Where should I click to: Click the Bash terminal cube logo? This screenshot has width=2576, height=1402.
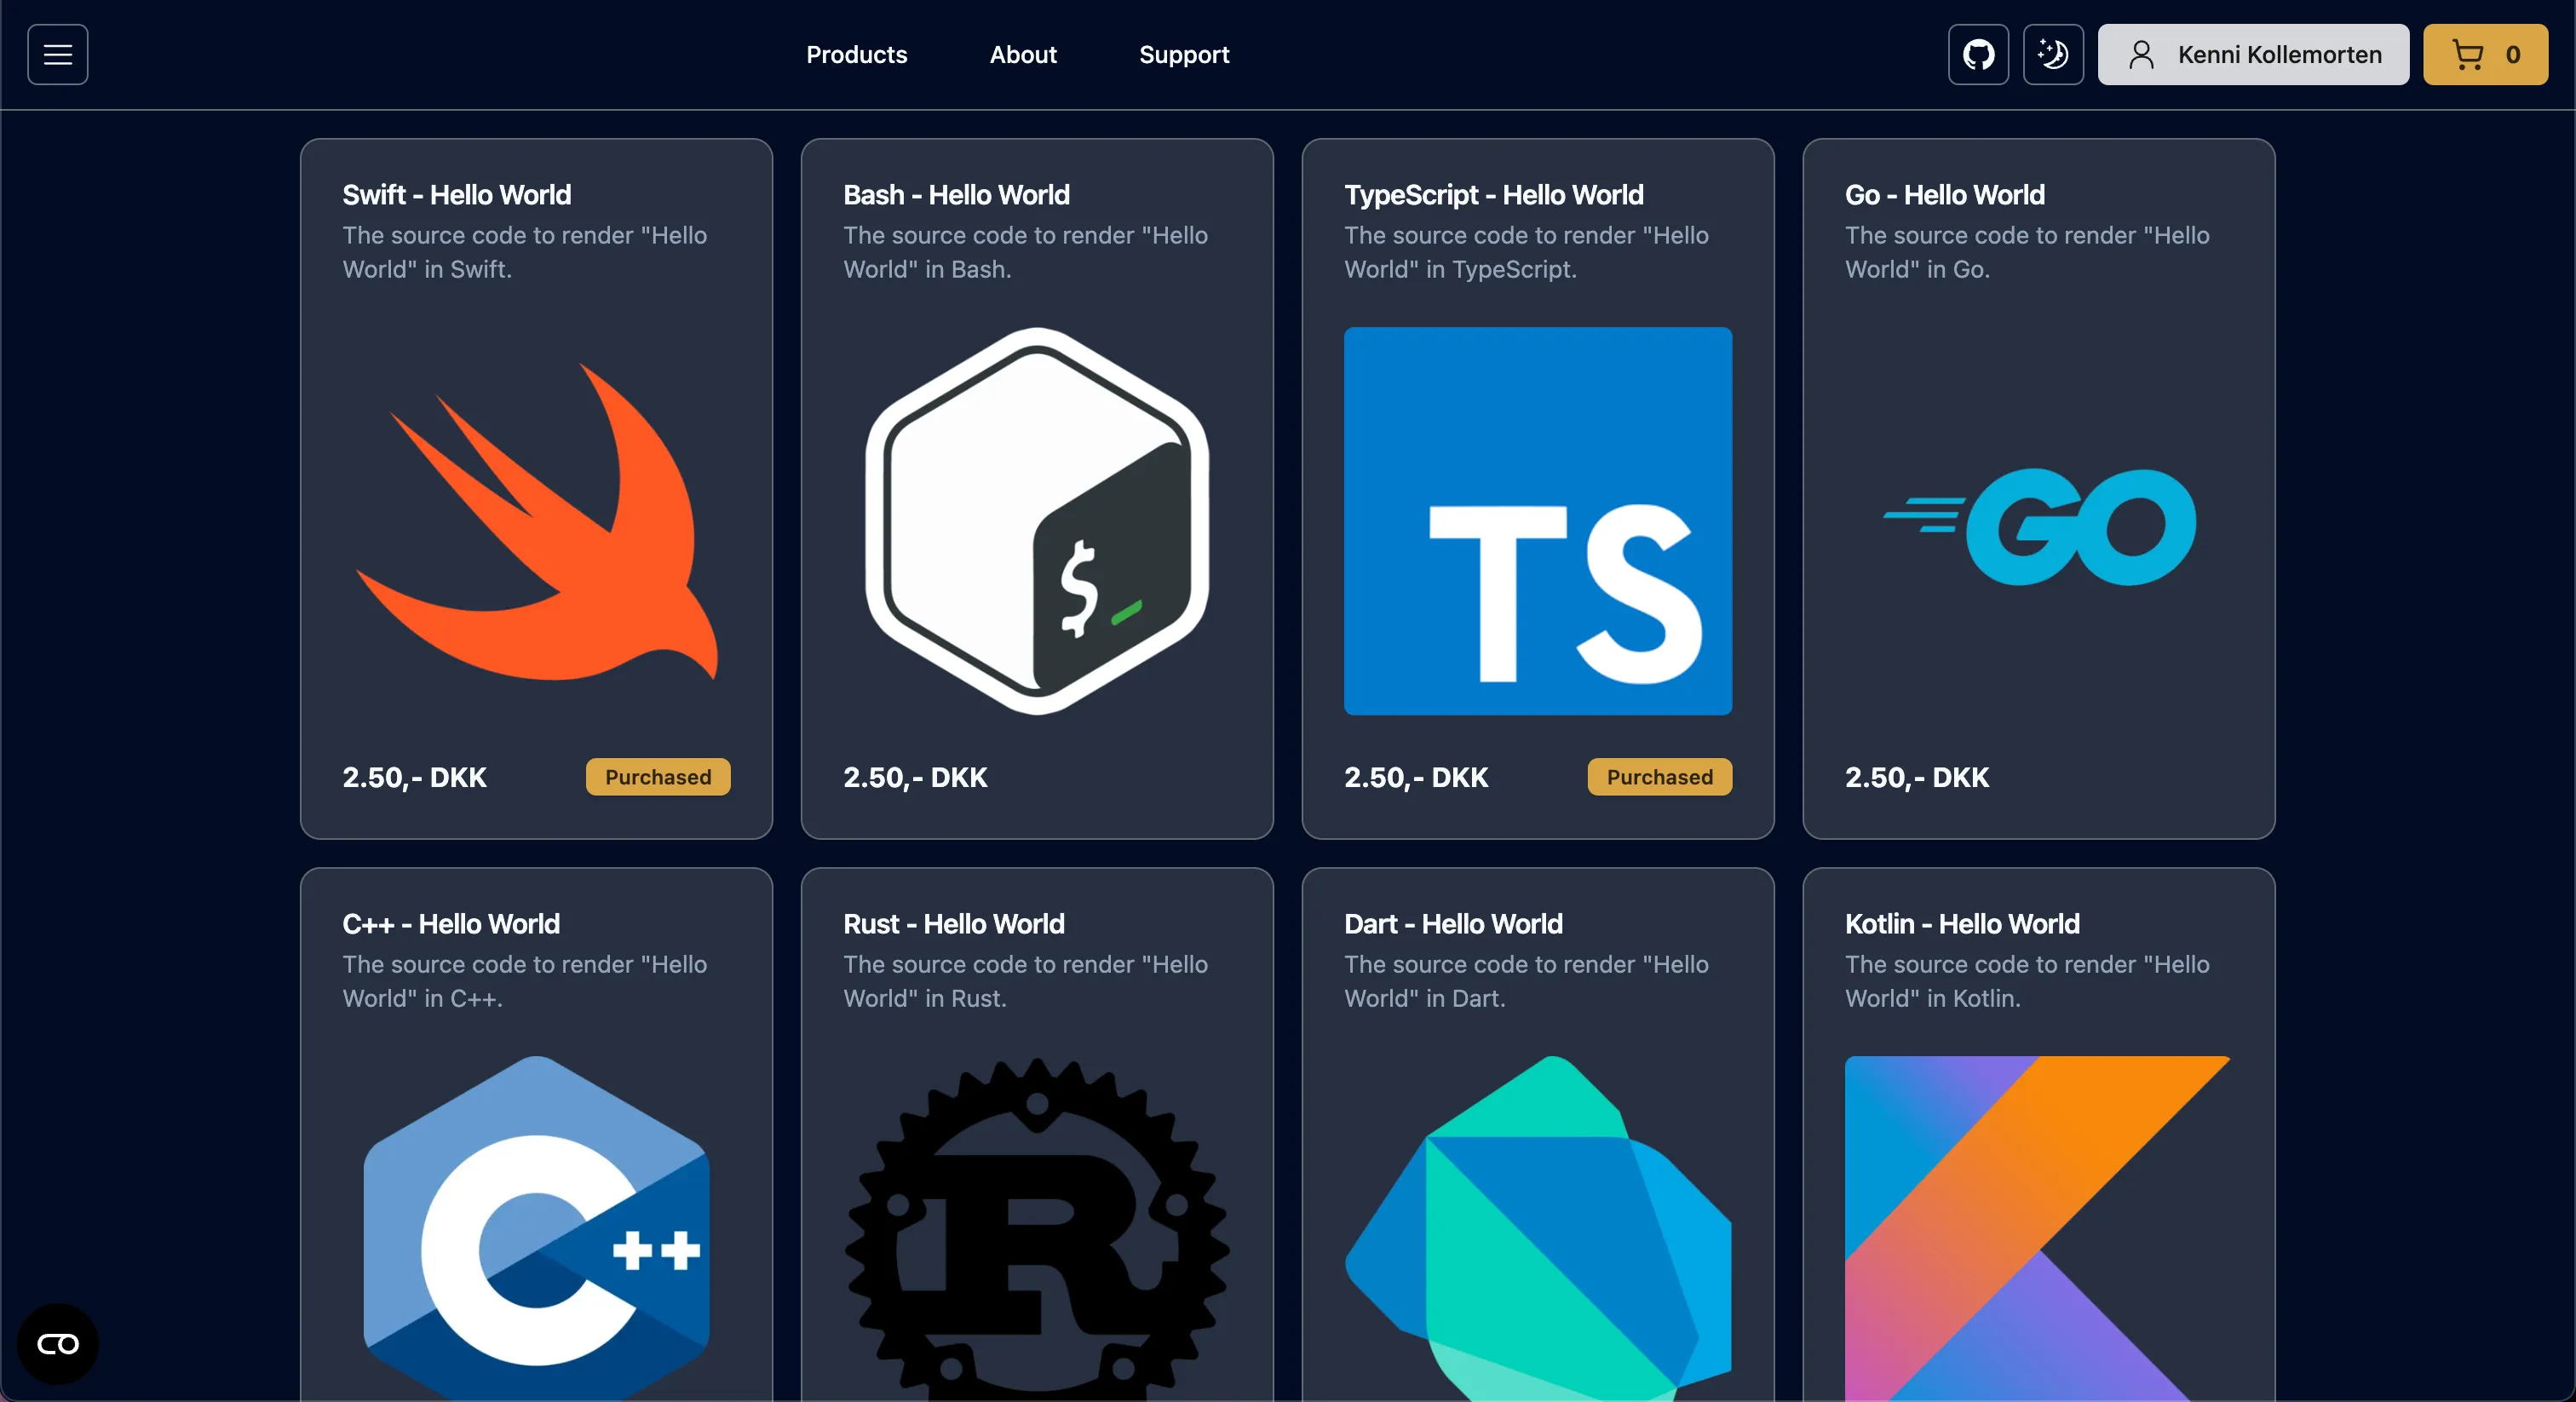point(1037,521)
